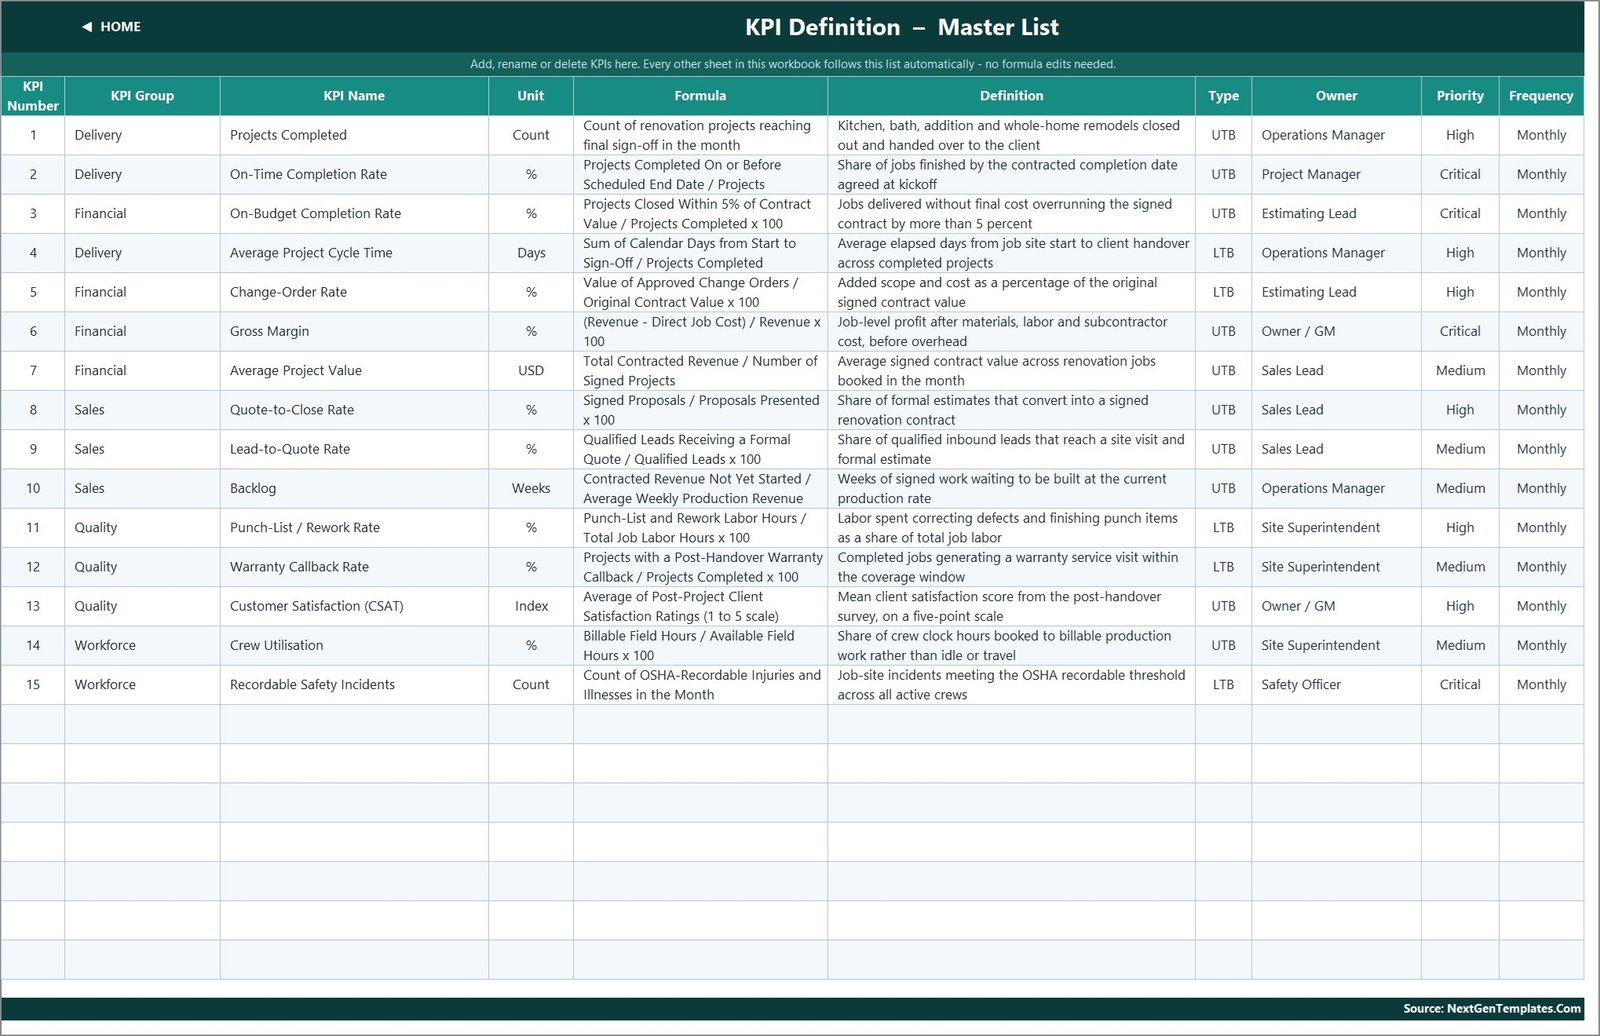Select the KPI Name column header
The height and width of the screenshot is (1036, 1600).
coord(354,96)
